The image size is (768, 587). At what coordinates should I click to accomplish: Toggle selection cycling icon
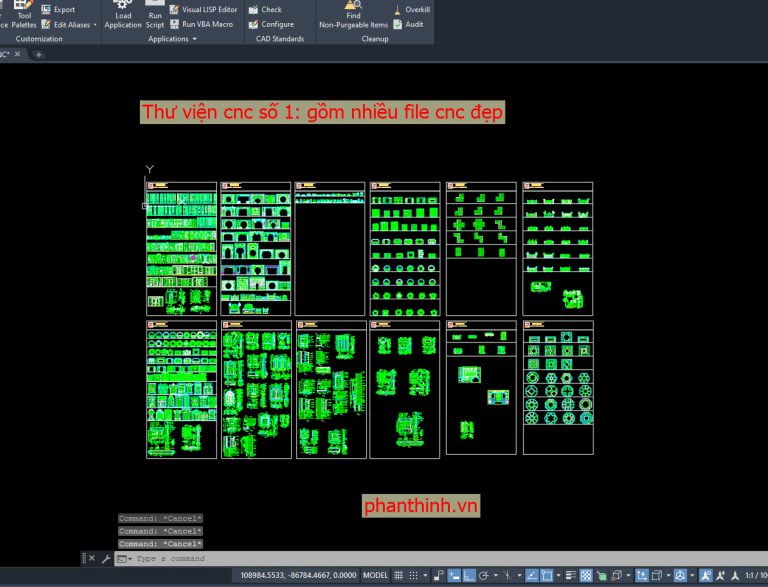point(602,575)
